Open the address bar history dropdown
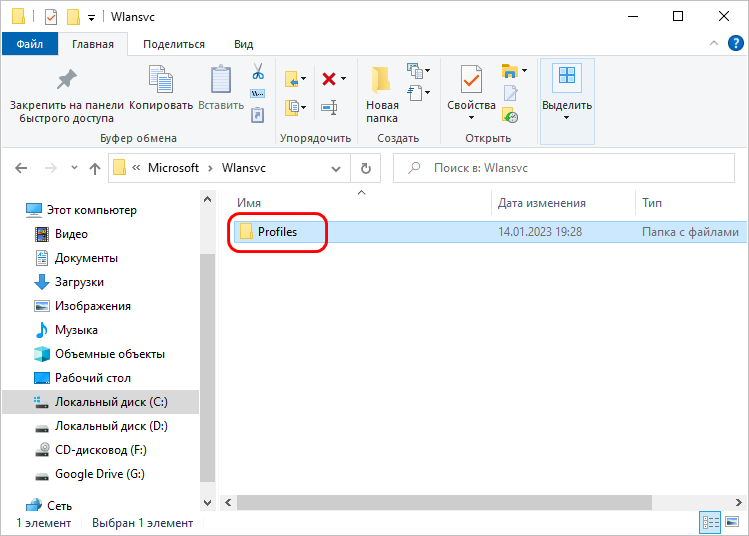 [336, 169]
